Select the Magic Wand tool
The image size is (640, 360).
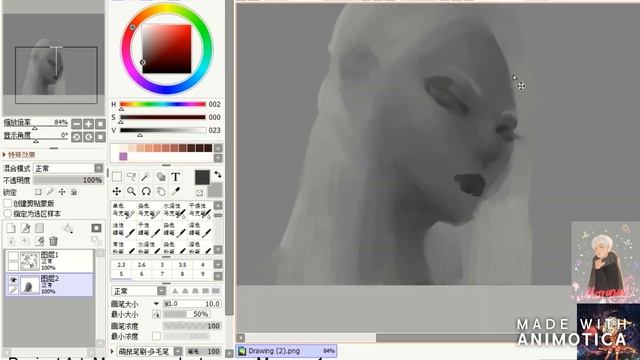coord(146,177)
